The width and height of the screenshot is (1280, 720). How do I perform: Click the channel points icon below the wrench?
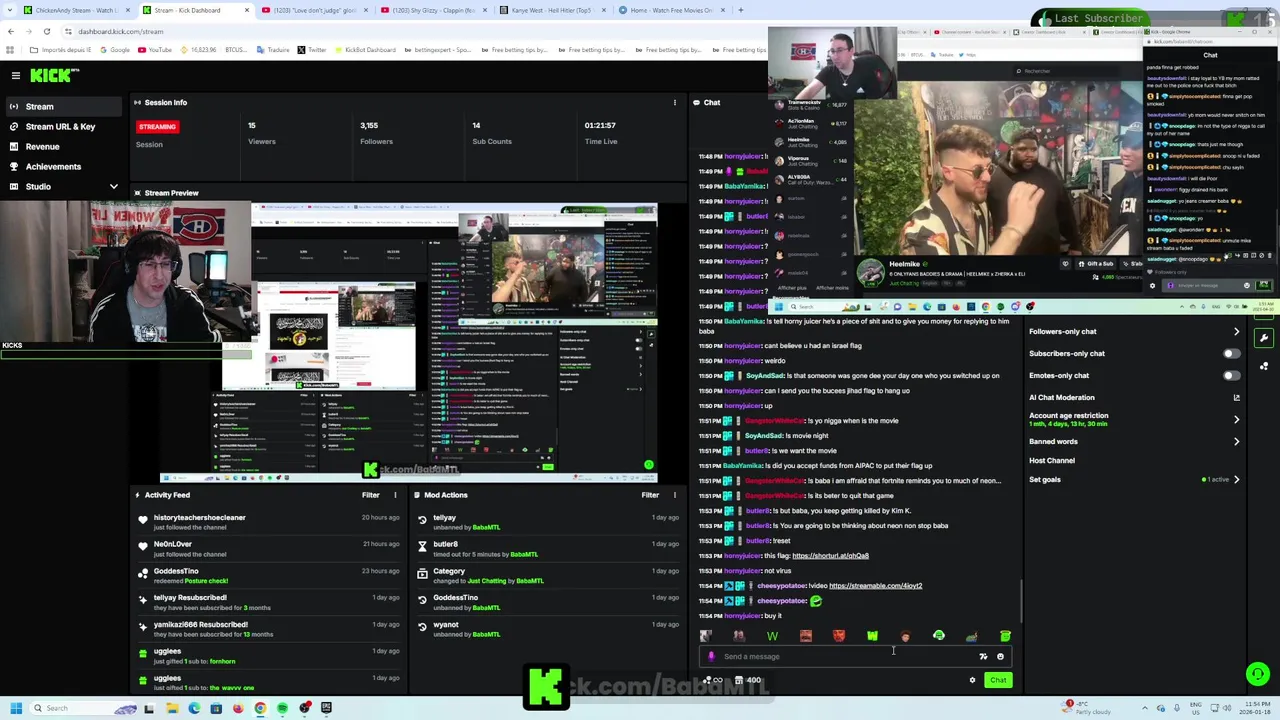1264,367
